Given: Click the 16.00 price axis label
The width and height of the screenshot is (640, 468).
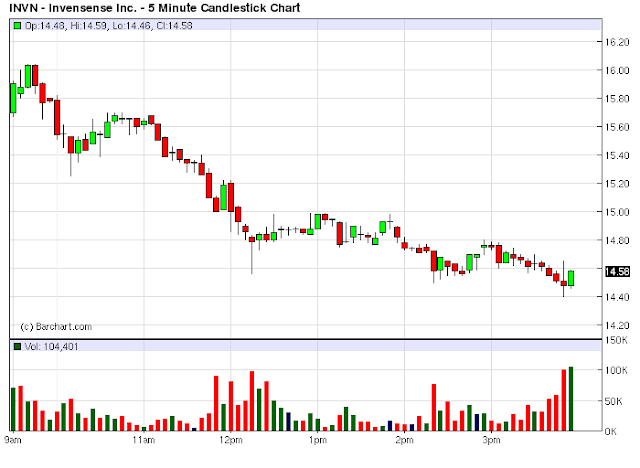Looking at the screenshot, I should [617, 70].
